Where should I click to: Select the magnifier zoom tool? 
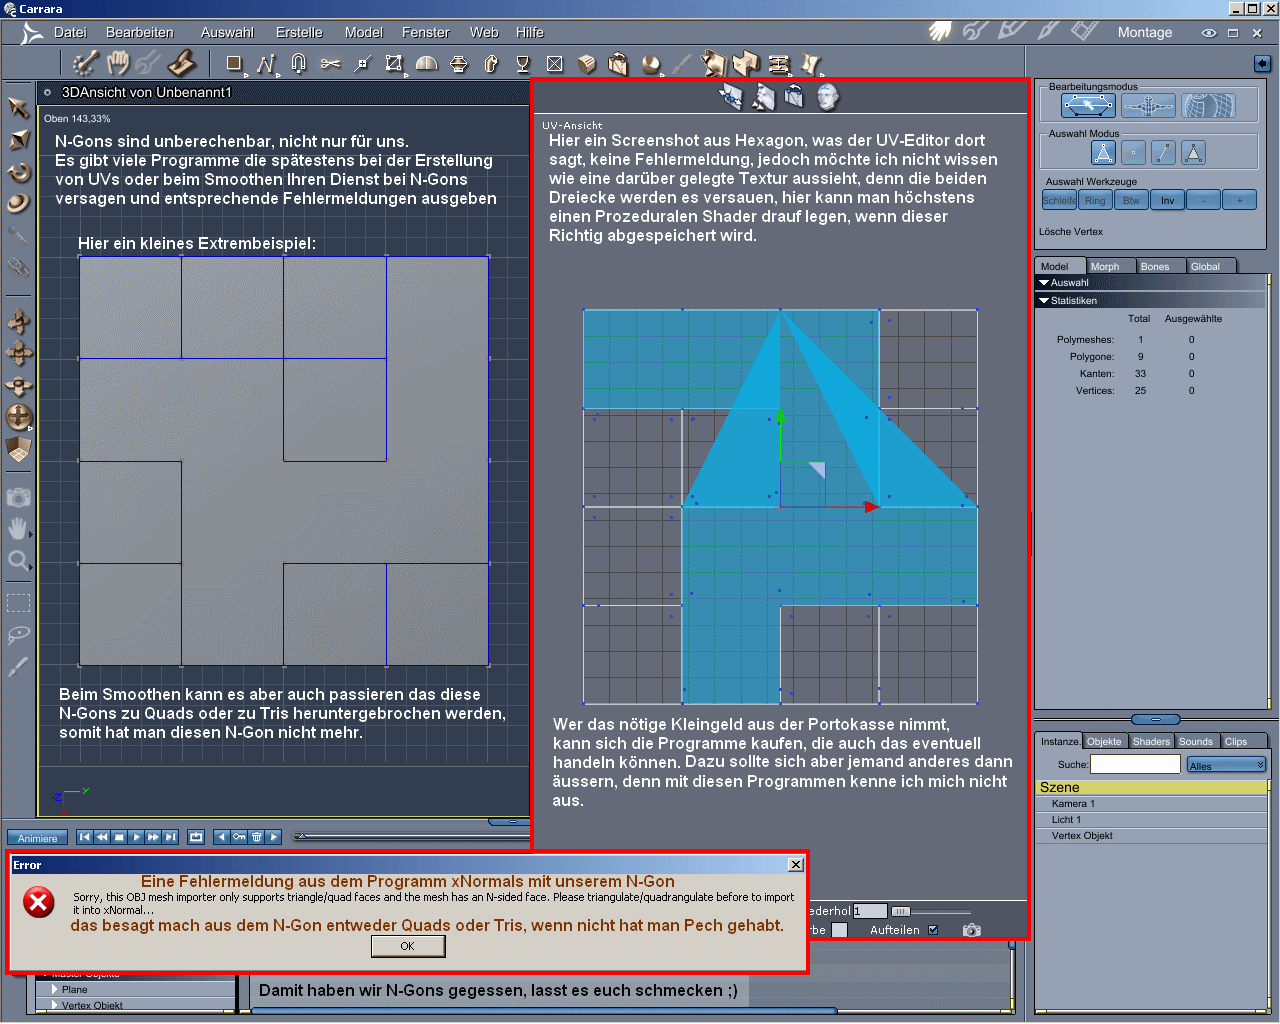click(18, 561)
